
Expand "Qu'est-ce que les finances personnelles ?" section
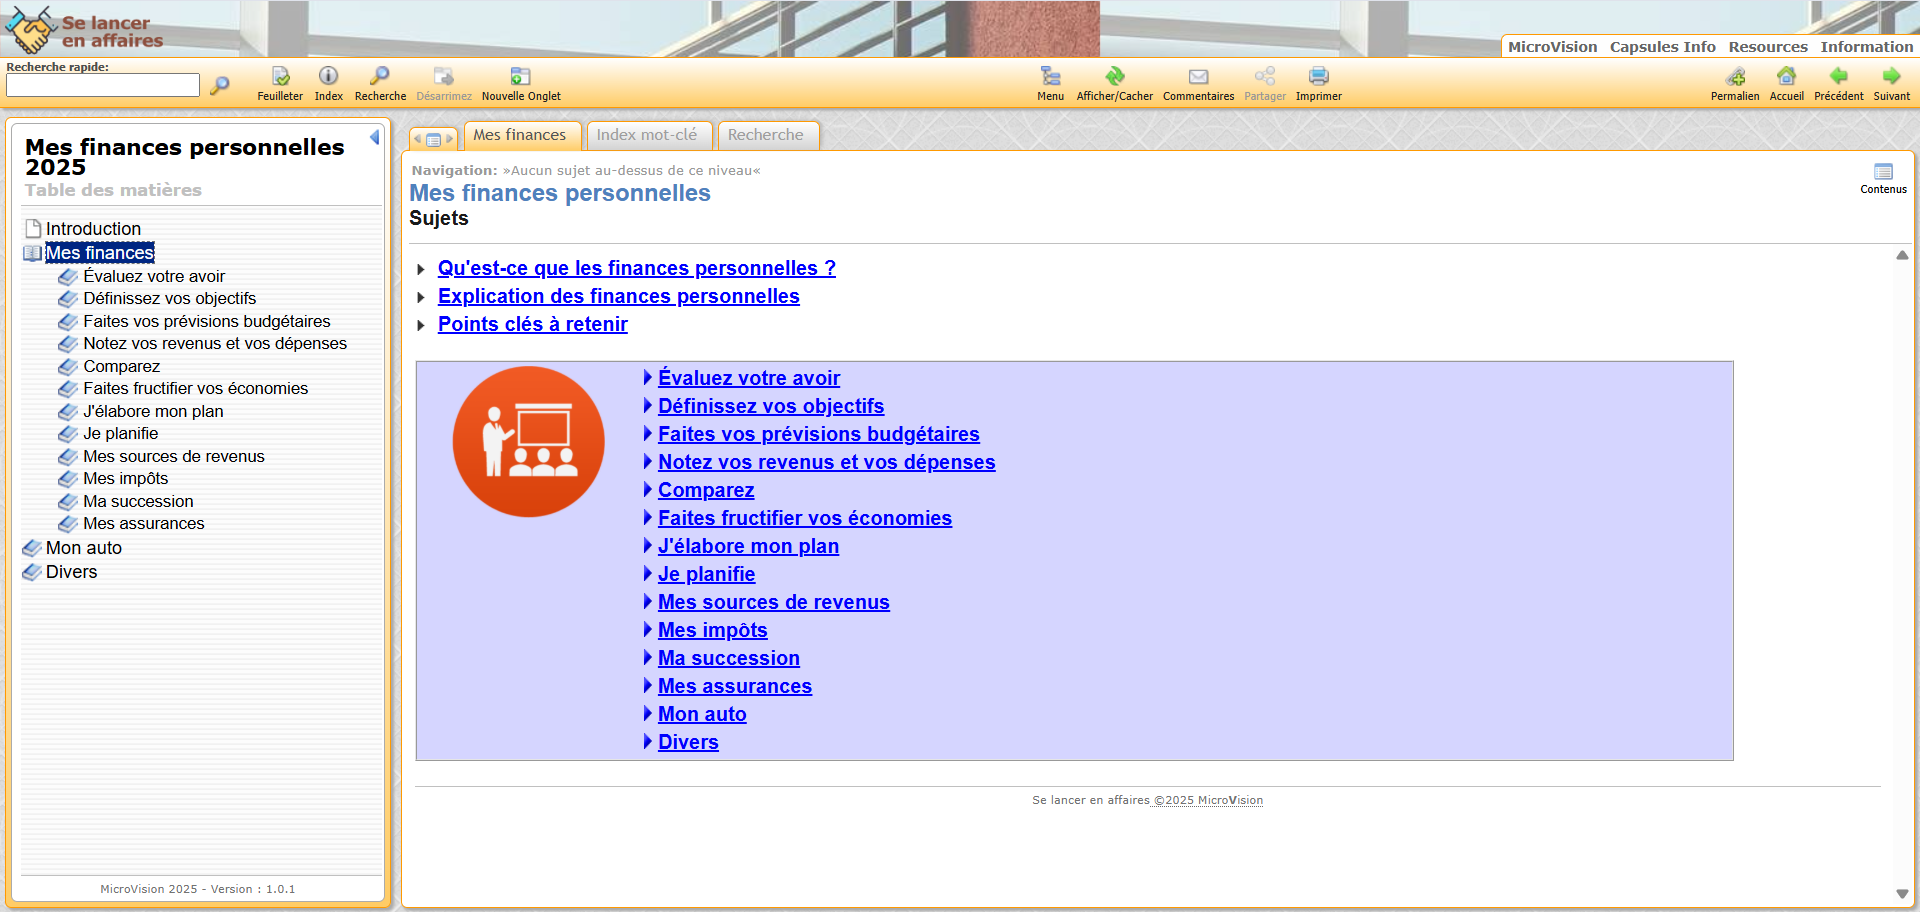click(421, 269)
